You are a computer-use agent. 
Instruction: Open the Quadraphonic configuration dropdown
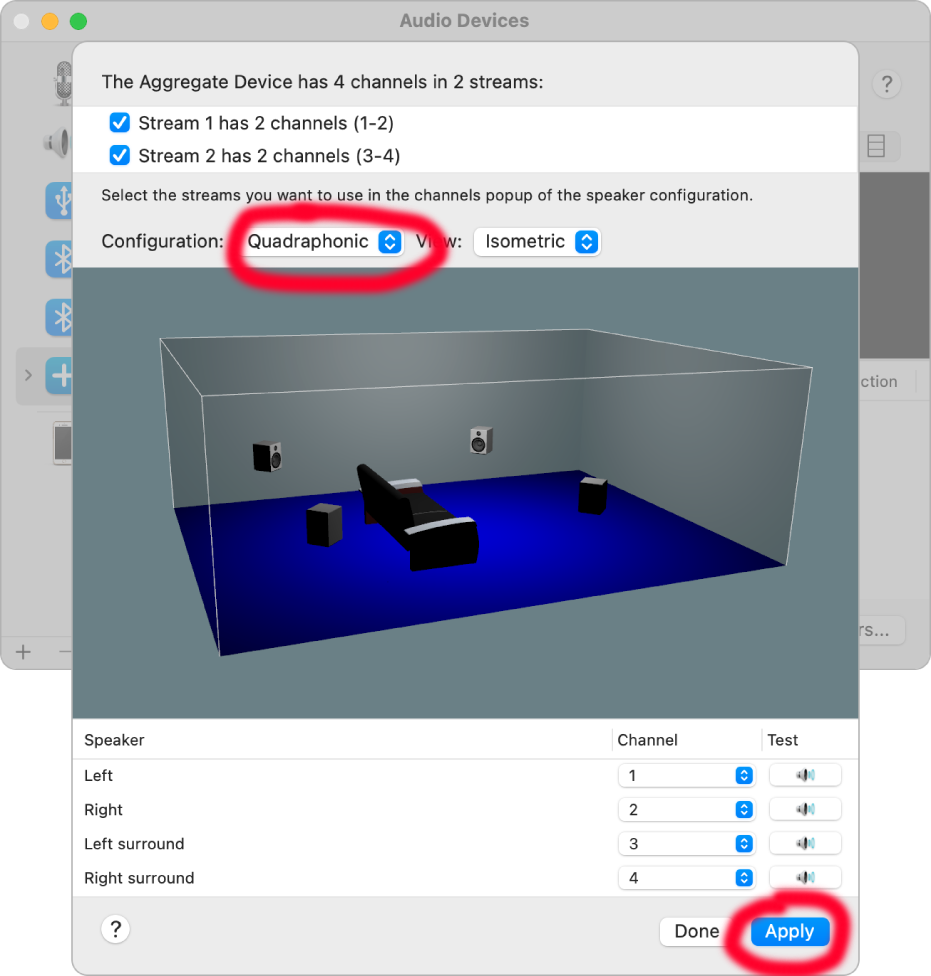click(x=324, y=242)
